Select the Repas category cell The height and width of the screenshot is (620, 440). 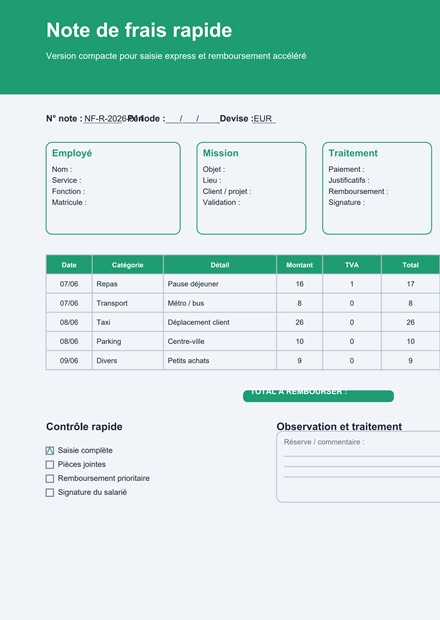click(128, 284)
